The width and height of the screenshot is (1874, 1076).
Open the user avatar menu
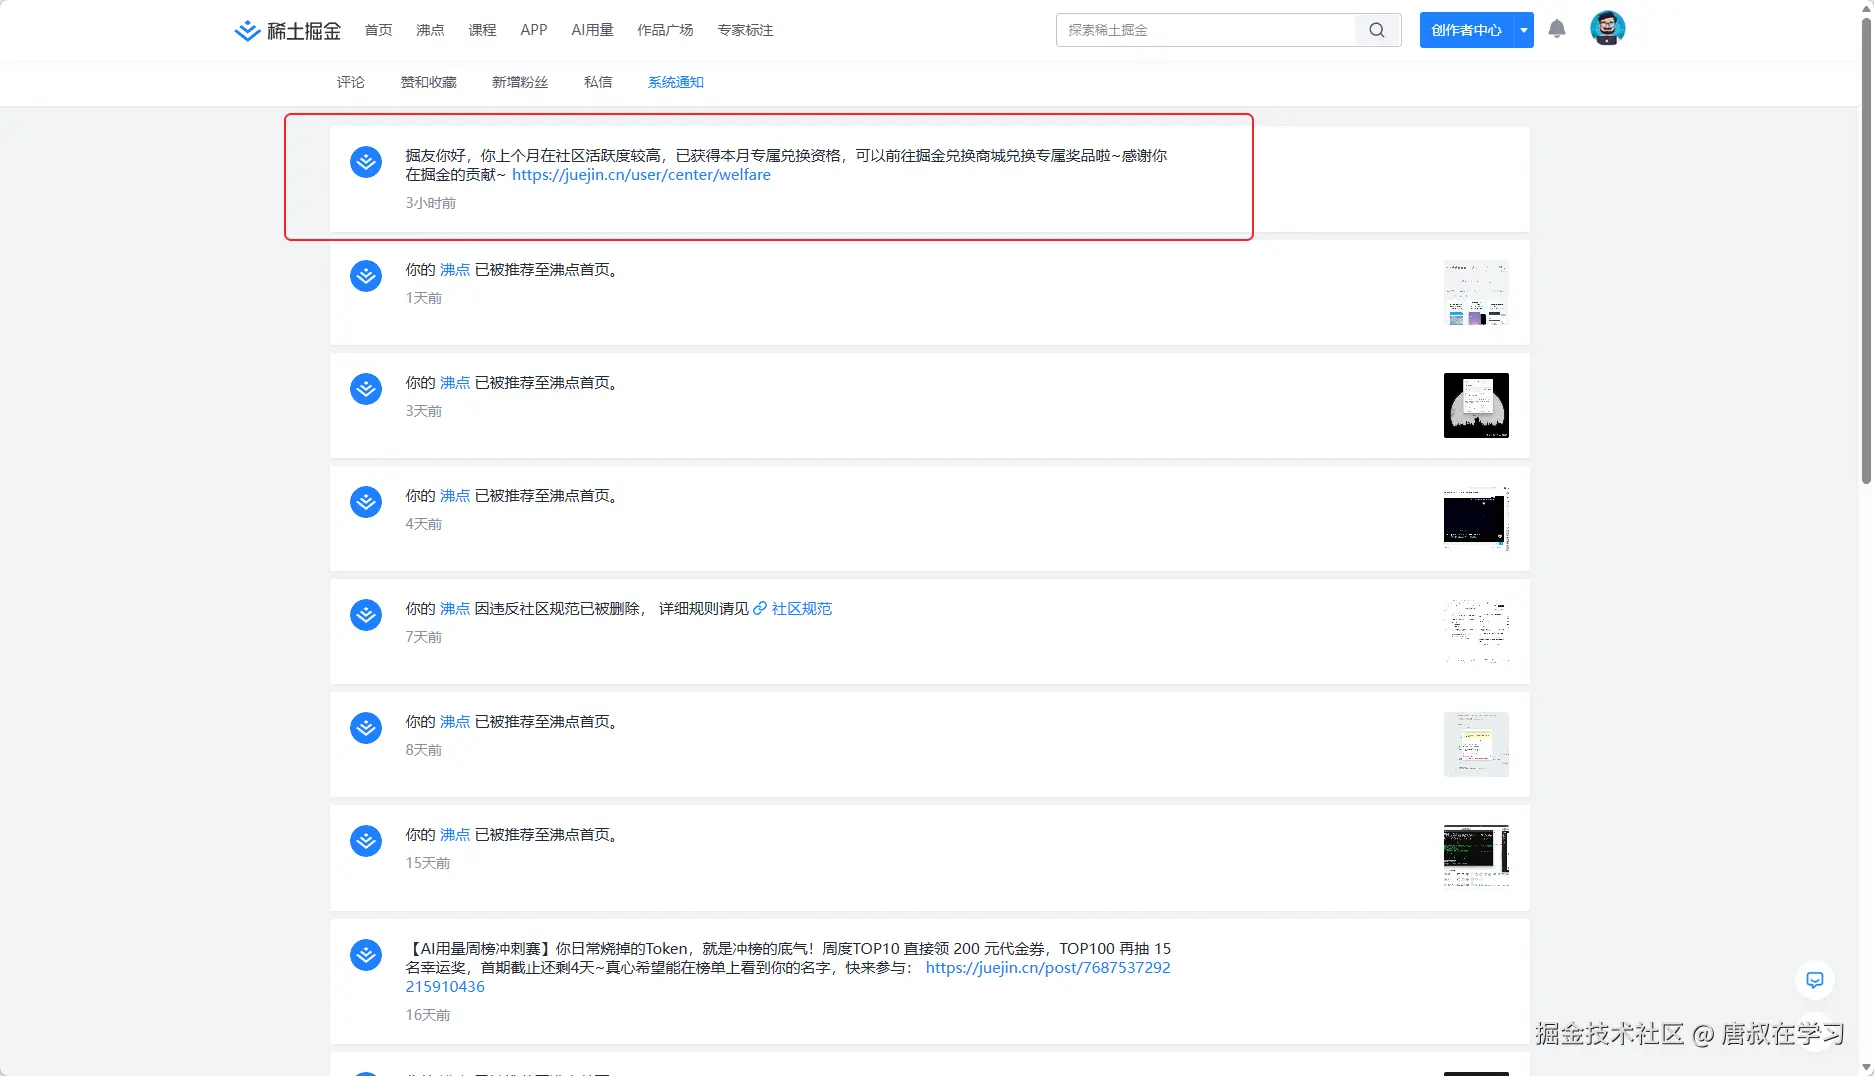coord(1607,28)
